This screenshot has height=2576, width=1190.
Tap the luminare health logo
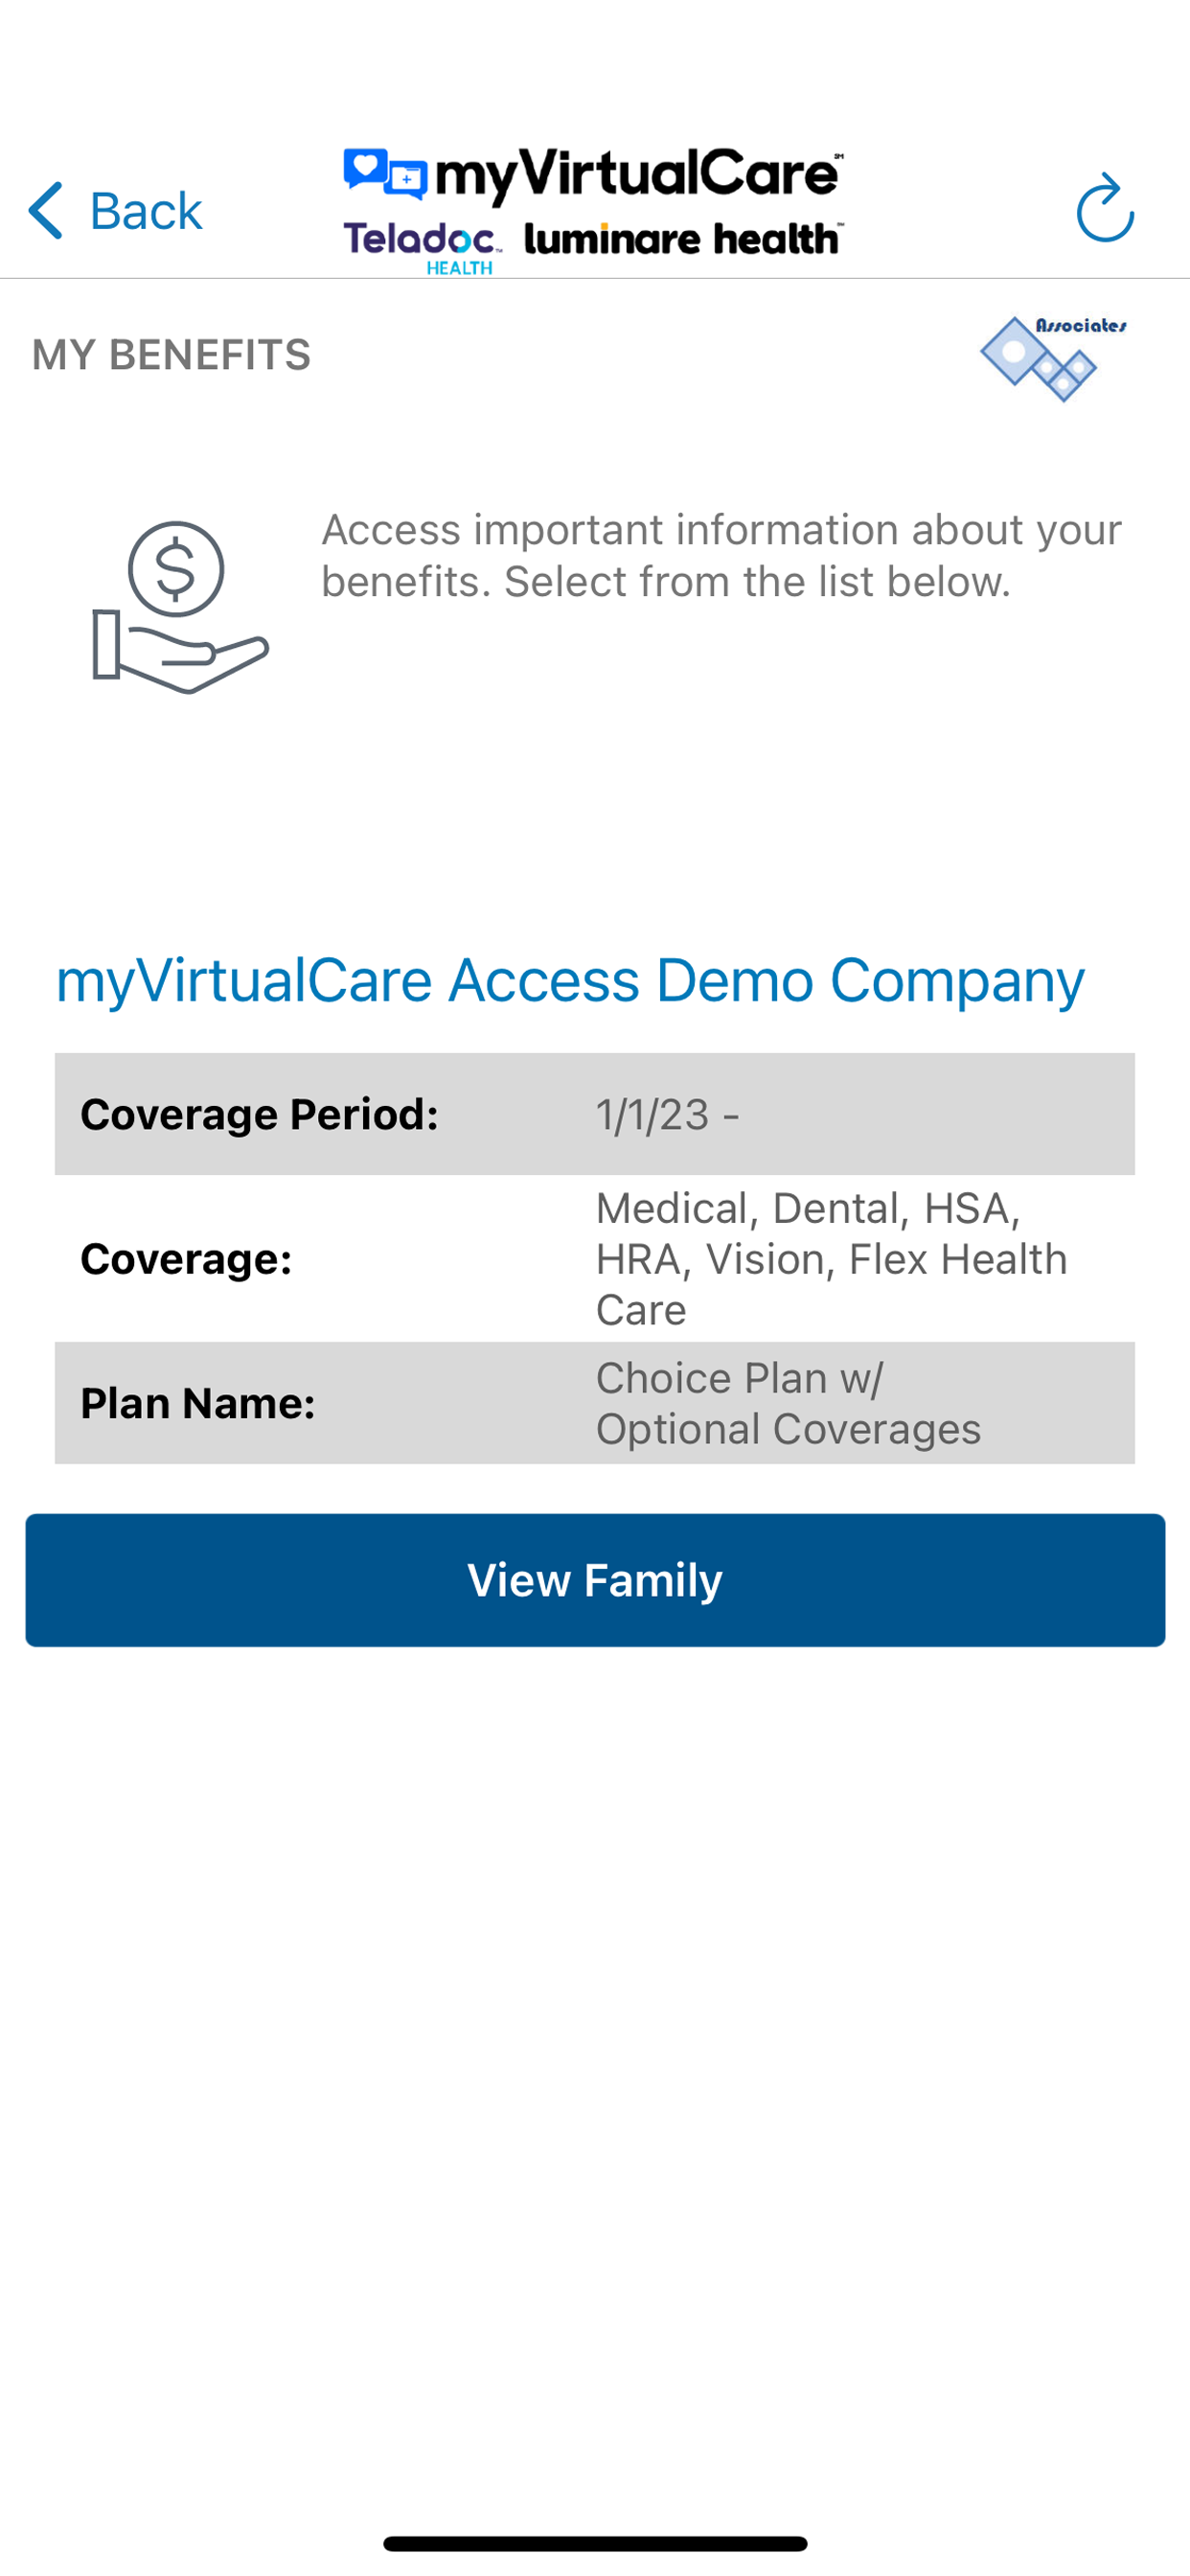point(683,239)
